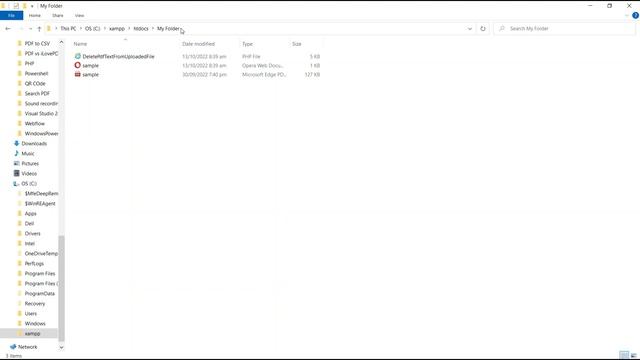Screen dimensions: 640x360
Task: Select Webflow folder in sidebar
Action: pyautogui.click(x=35, y=123)
